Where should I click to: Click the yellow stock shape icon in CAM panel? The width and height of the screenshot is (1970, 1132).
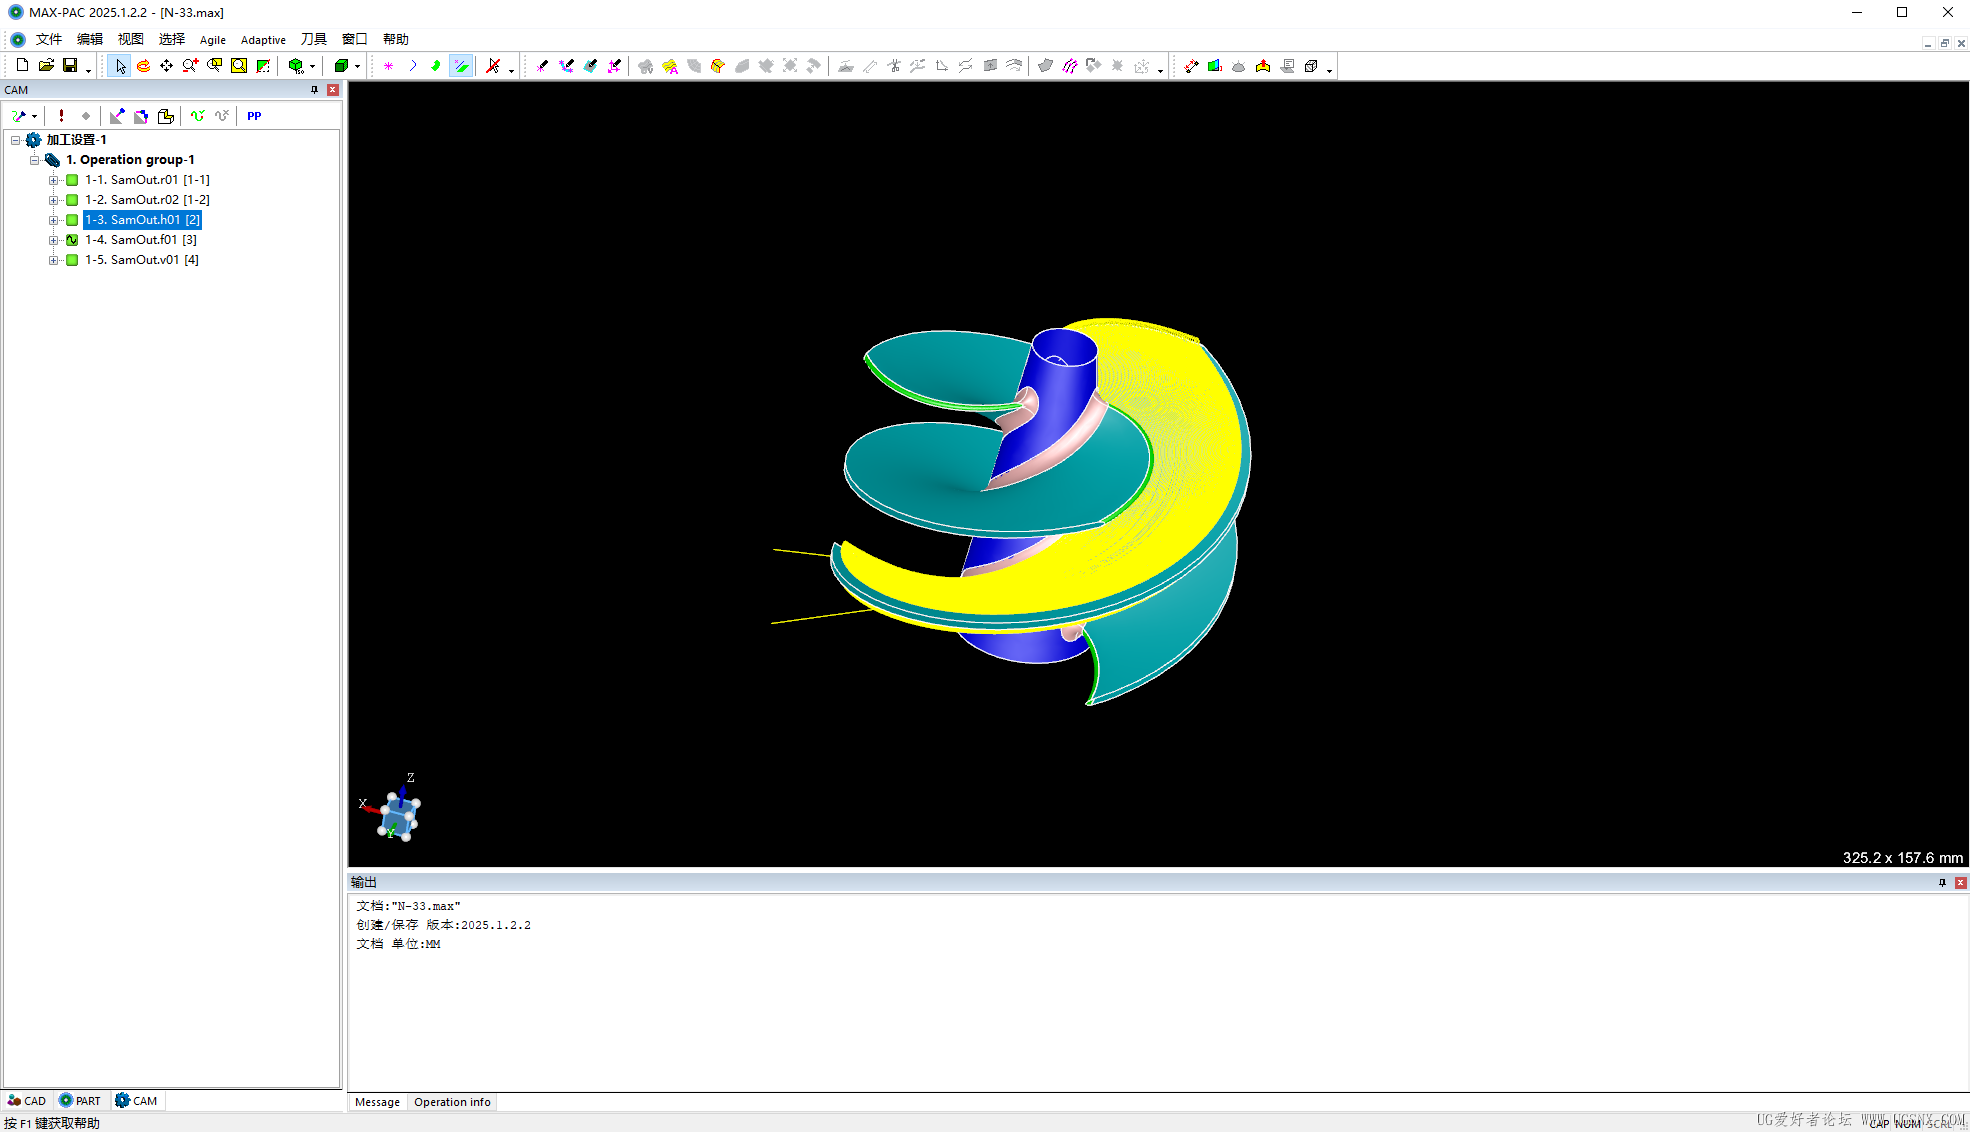[x=166, y=116]
